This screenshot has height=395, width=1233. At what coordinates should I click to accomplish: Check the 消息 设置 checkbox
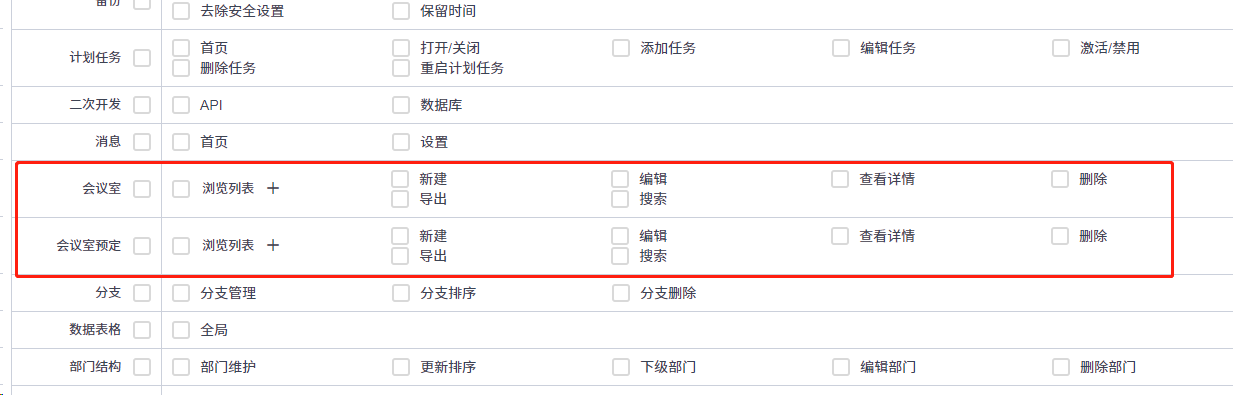click(401, 142)
